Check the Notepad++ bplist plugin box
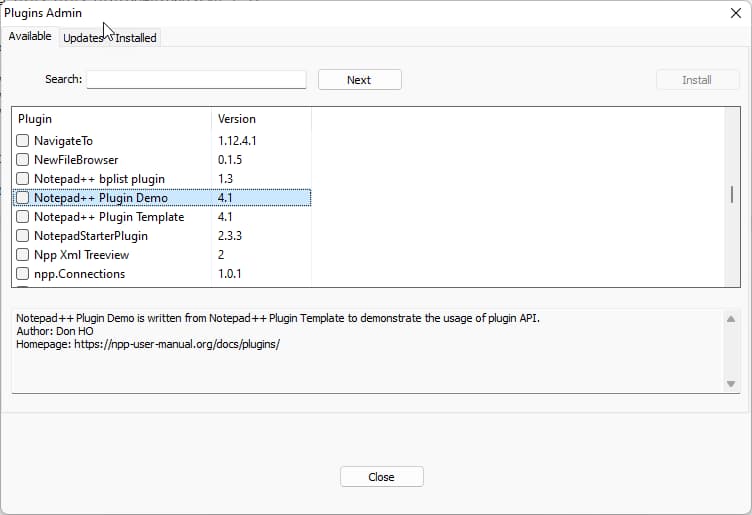752x515 pixels. click(23, 178)
